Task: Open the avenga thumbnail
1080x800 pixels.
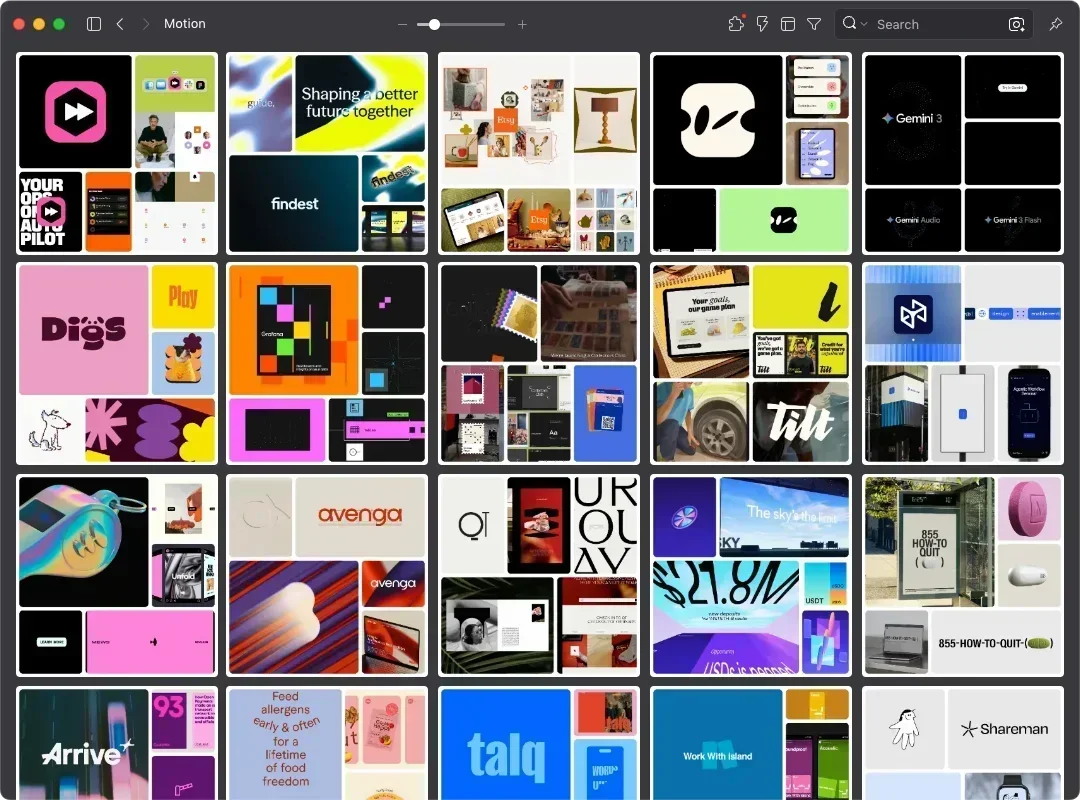Action: [327, 575]
